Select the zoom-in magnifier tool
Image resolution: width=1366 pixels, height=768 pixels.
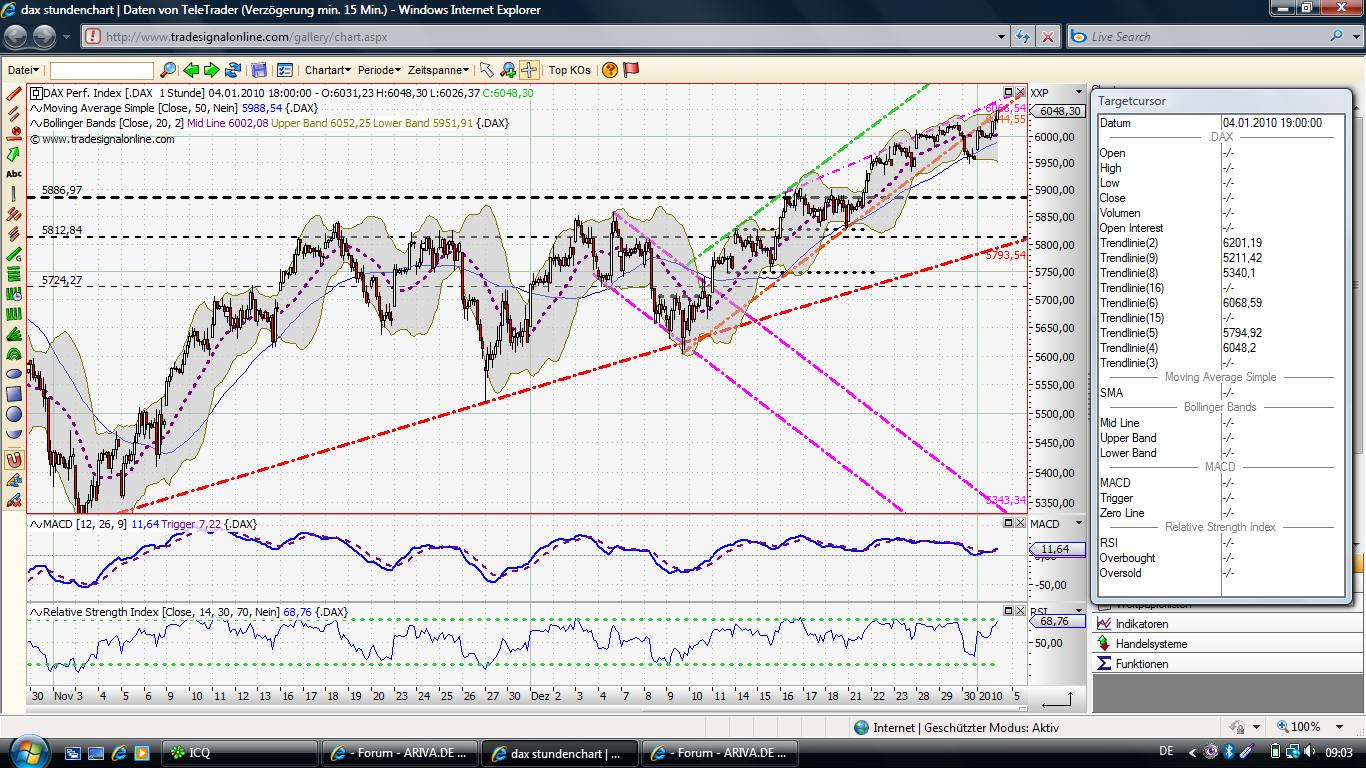508,70
